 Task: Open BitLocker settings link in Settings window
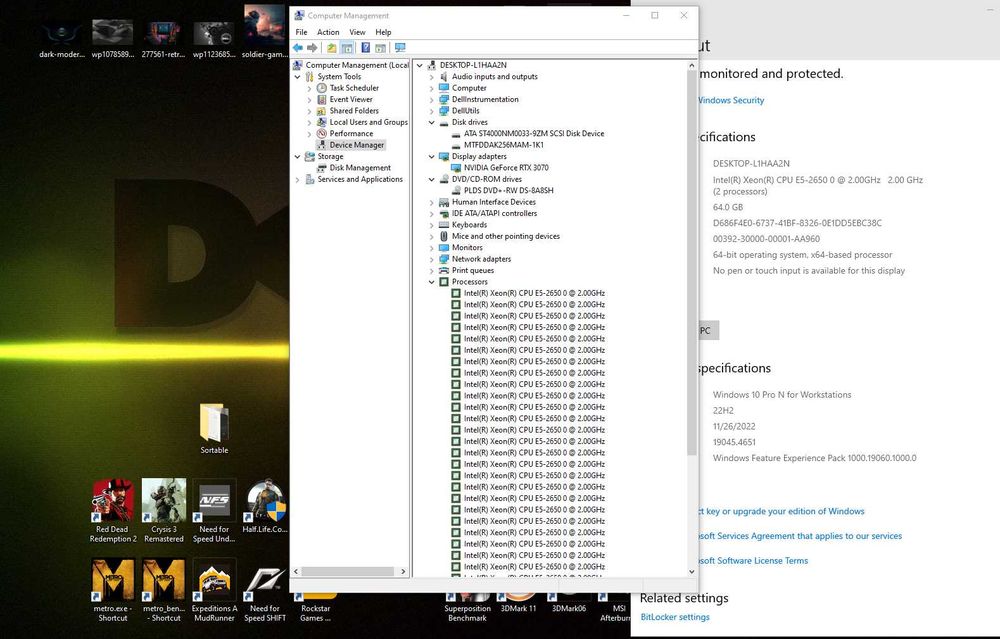(x=675, y=617)
